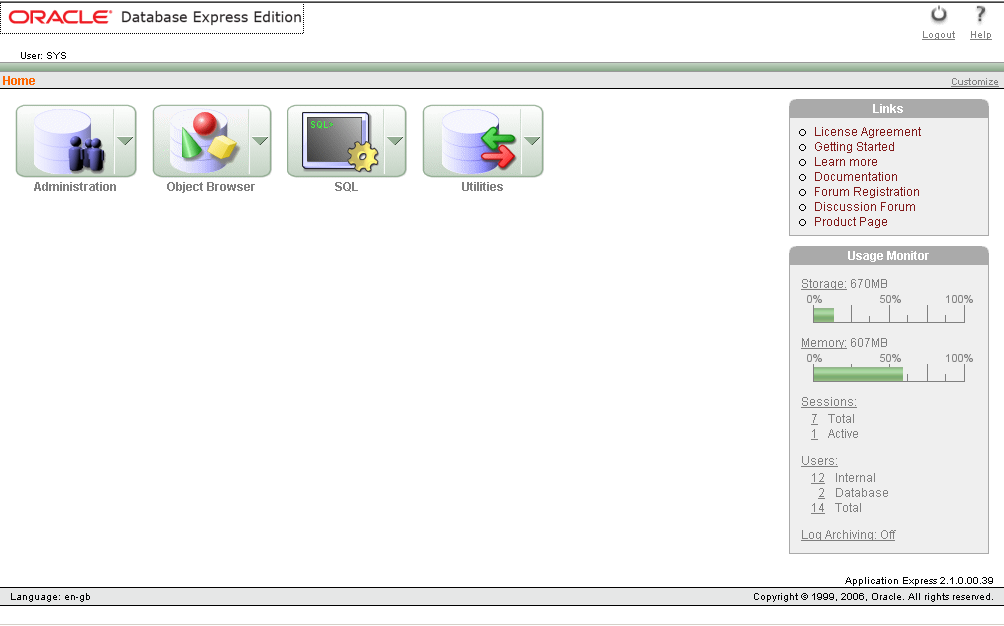1004x626 pixels.
Task: Click the Utilities label text
Action: coord(482,187)
